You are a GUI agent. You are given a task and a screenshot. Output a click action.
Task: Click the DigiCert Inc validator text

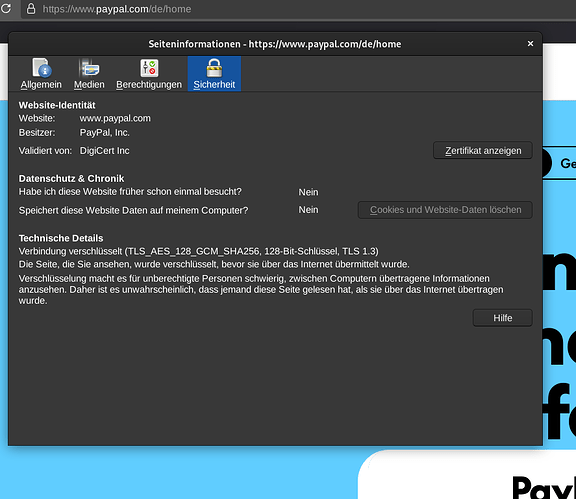coord(105,151)
